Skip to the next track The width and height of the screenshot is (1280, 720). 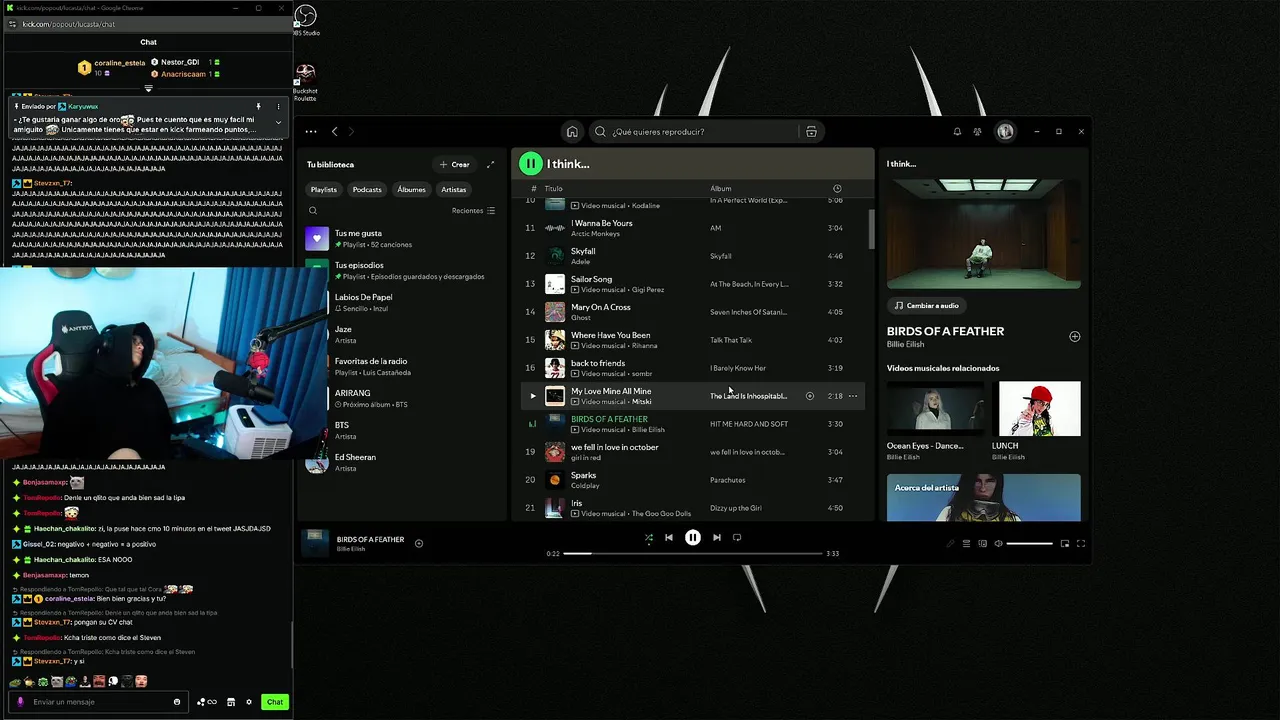pos(716,537)
